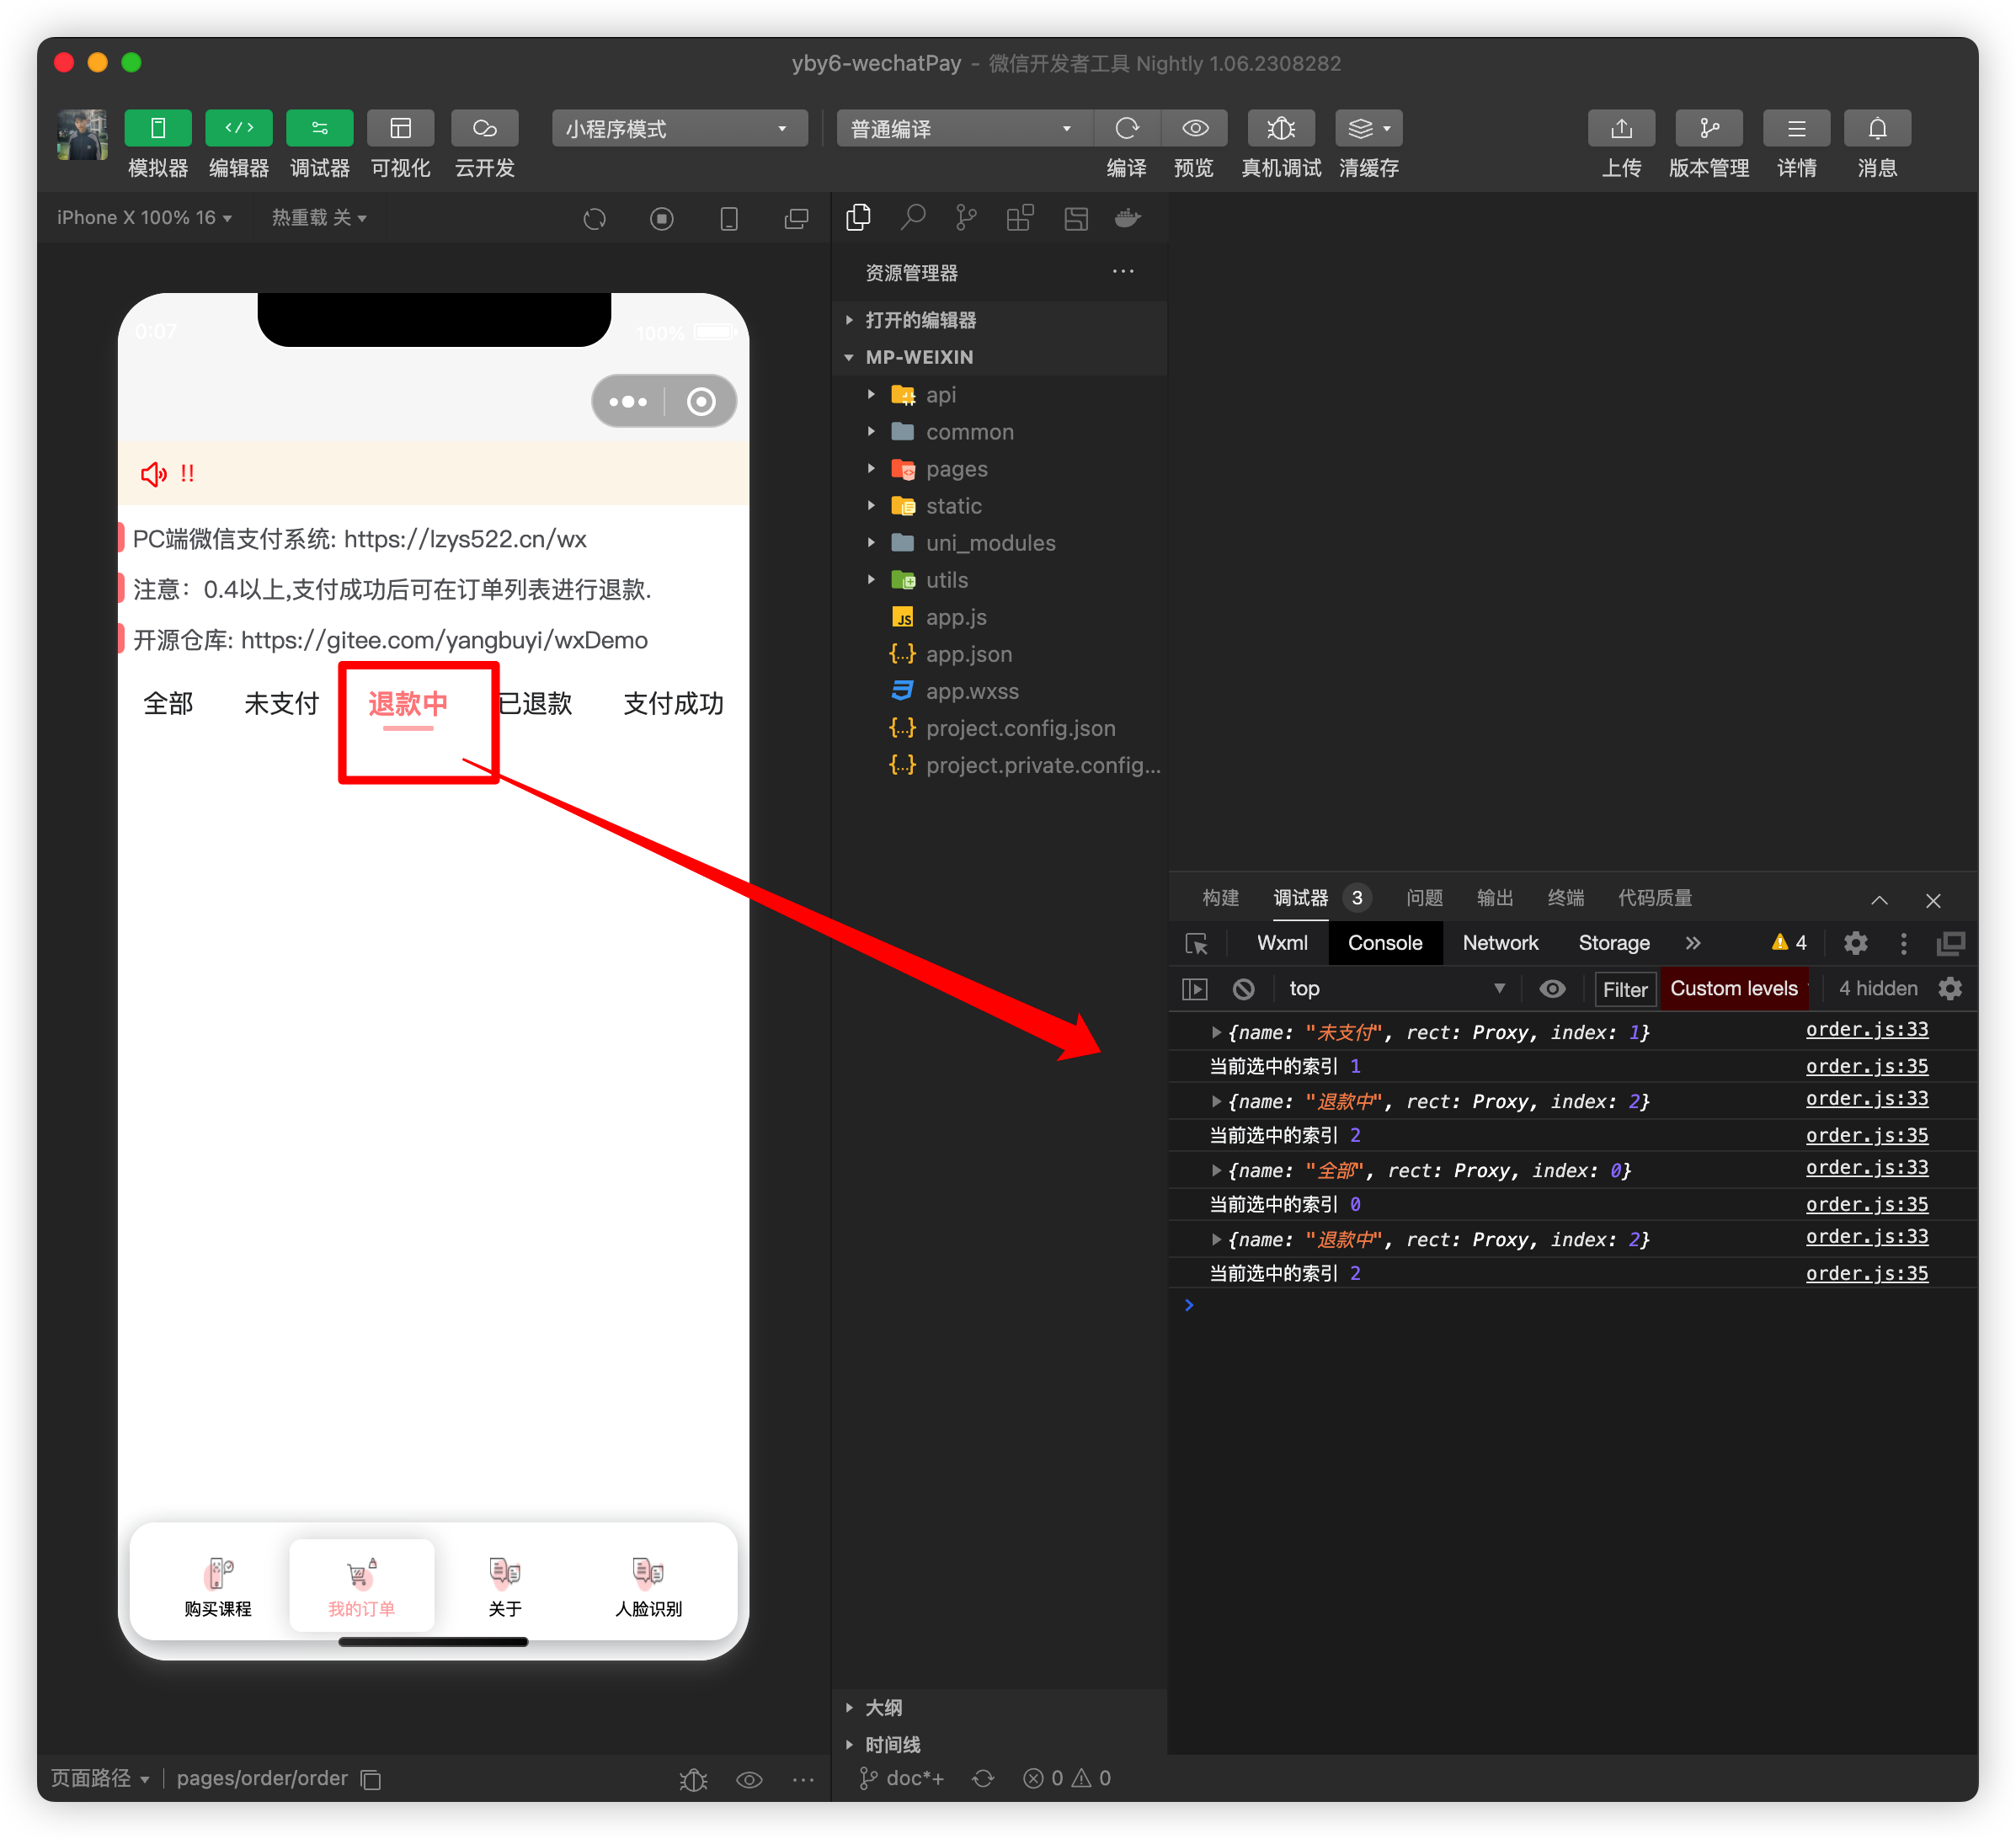Click the element inspector arrow icon

click(1196, 943)
